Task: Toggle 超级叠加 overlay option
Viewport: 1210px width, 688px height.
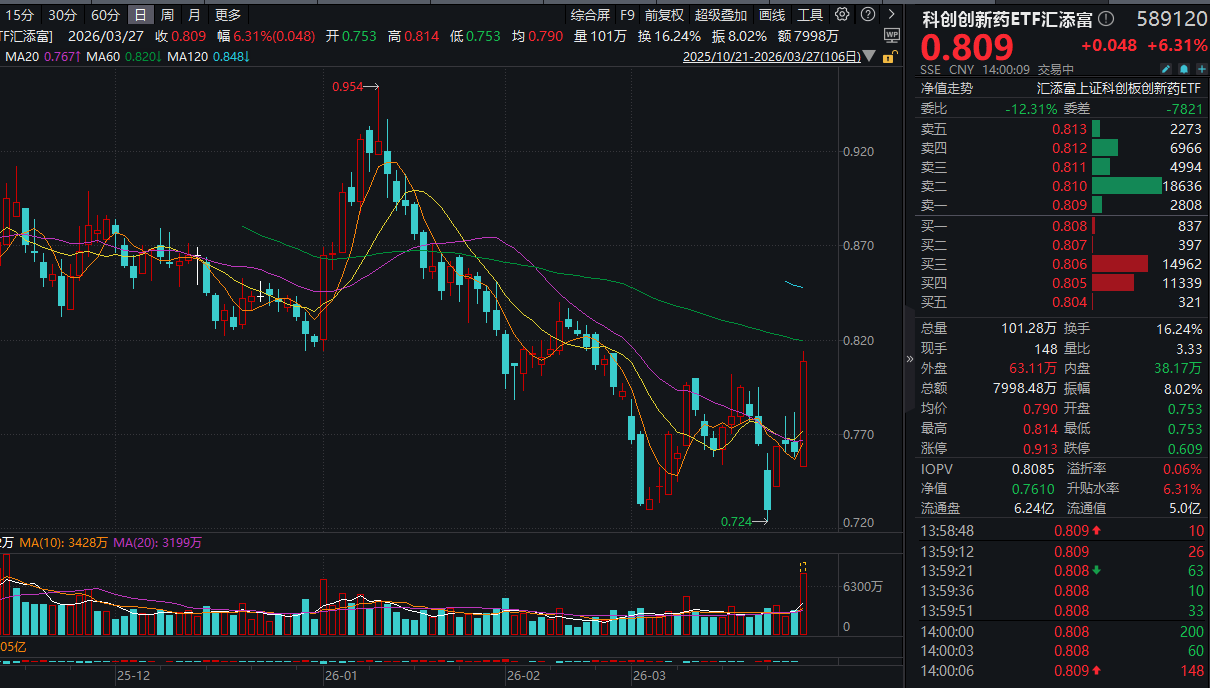Action: click(x=721, y=15)
